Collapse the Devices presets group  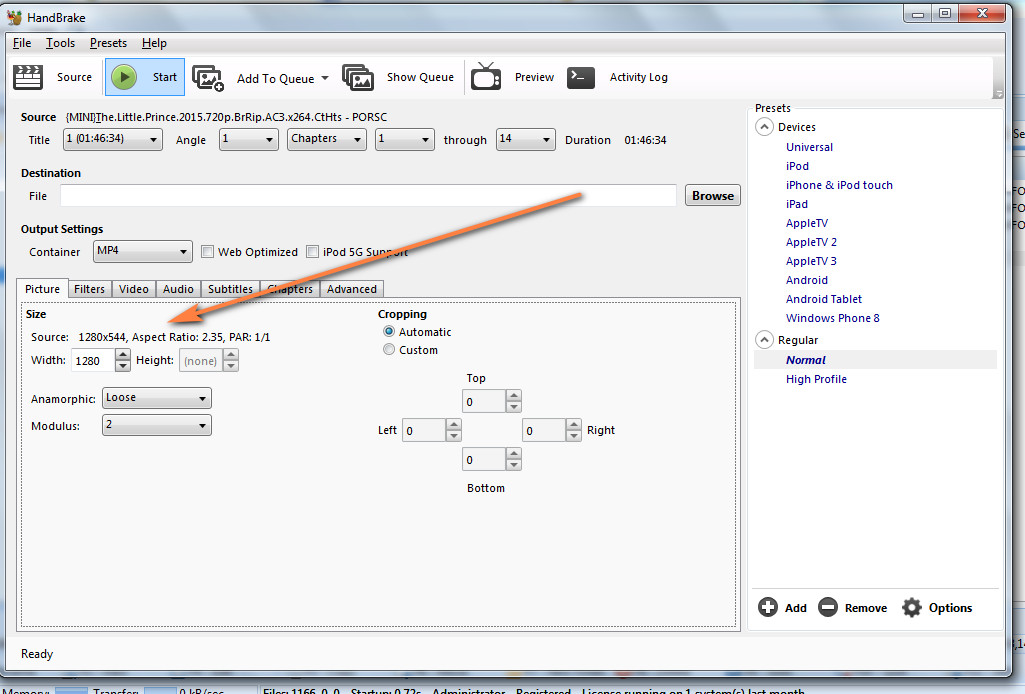[x=764, y=127]
